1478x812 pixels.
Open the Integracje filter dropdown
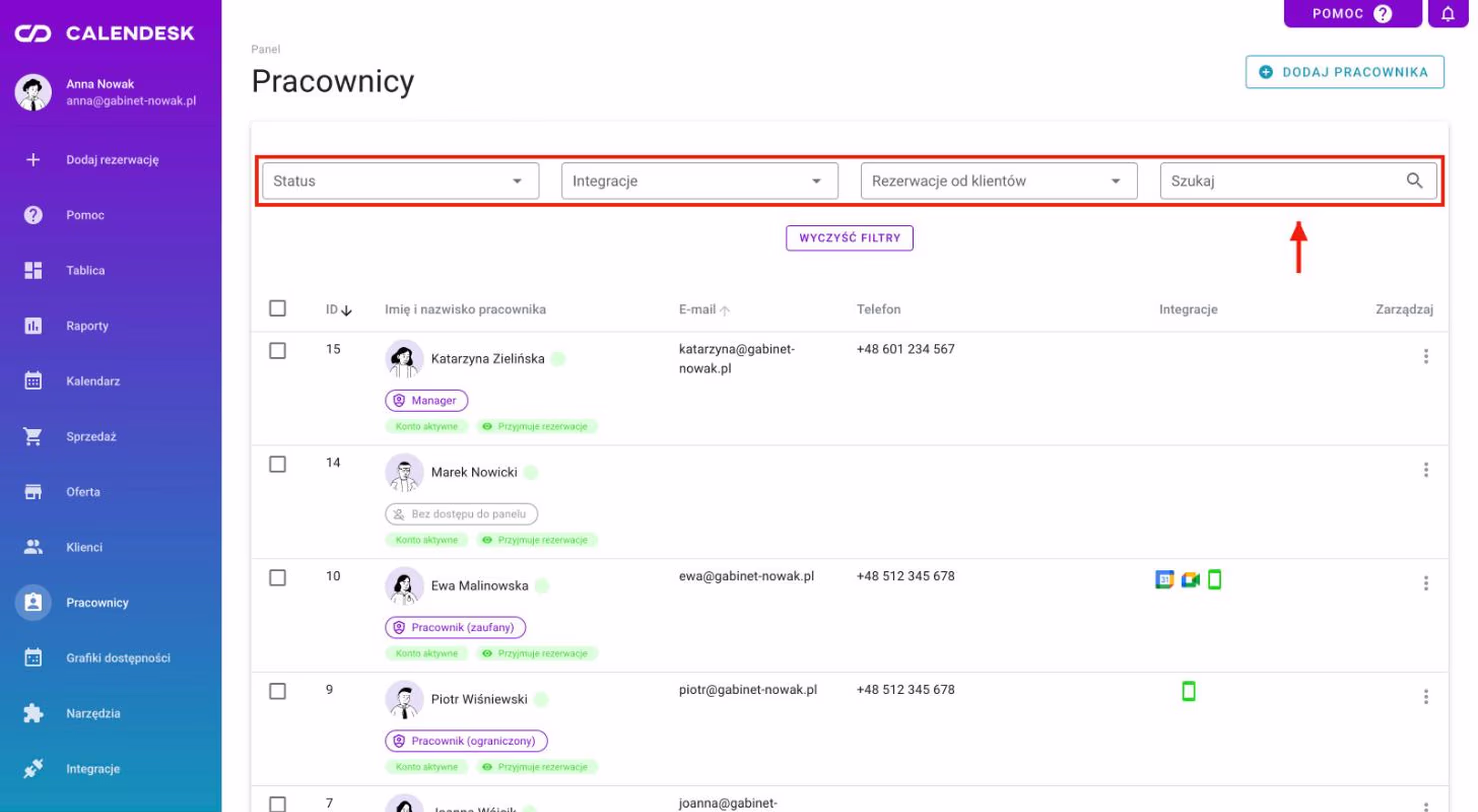[700, 181]
